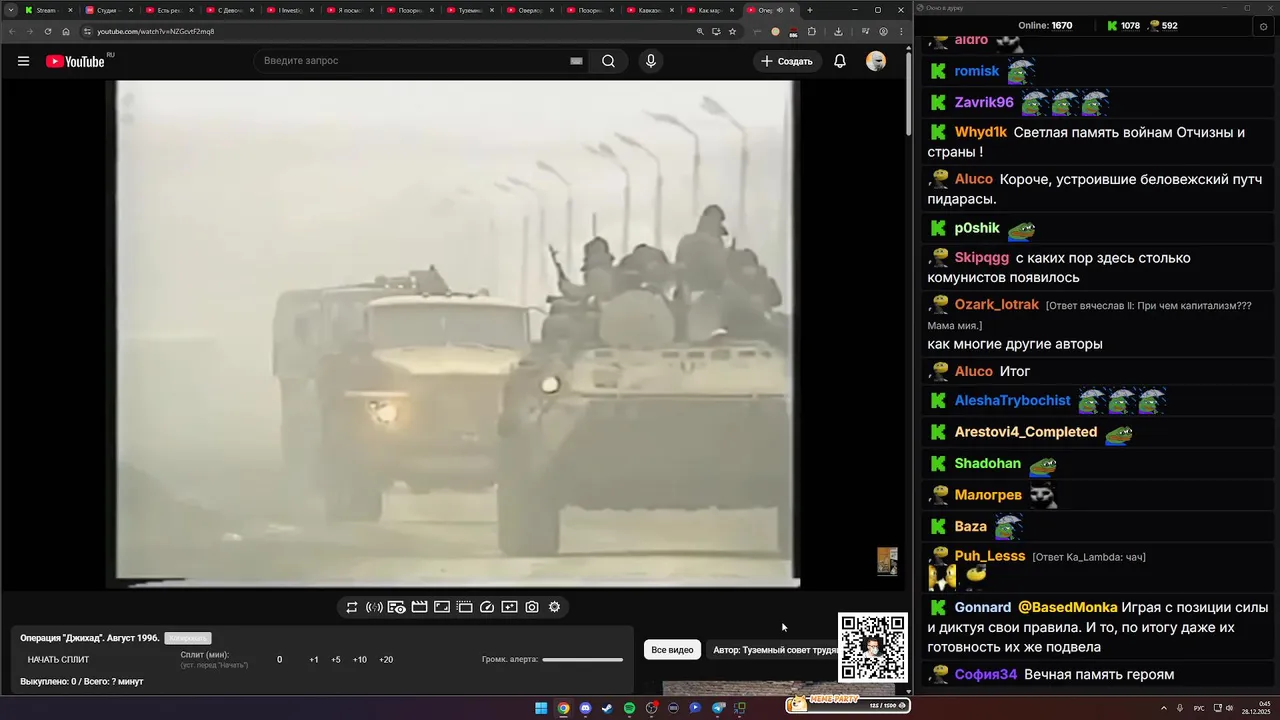Click chat username София34

[x=986, y=674]
